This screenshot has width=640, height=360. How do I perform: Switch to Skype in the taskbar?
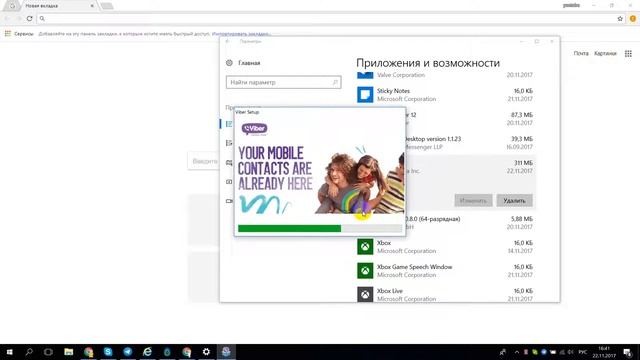108,352
